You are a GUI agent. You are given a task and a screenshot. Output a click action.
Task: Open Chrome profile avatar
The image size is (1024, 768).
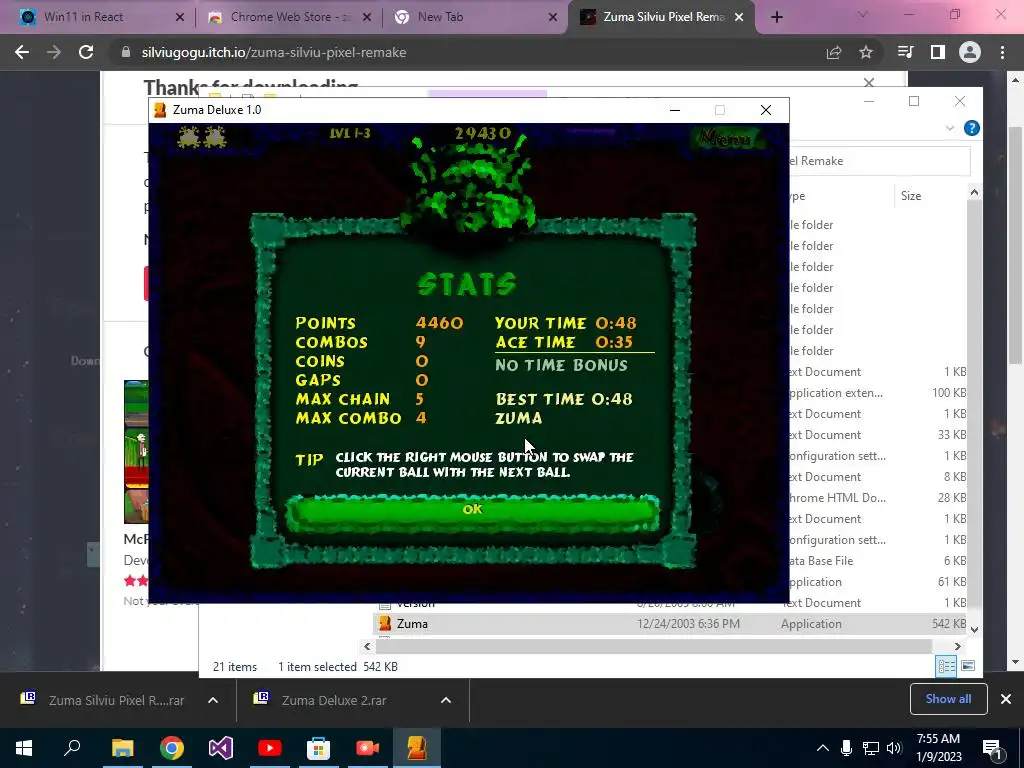click(x=970, y=52)
